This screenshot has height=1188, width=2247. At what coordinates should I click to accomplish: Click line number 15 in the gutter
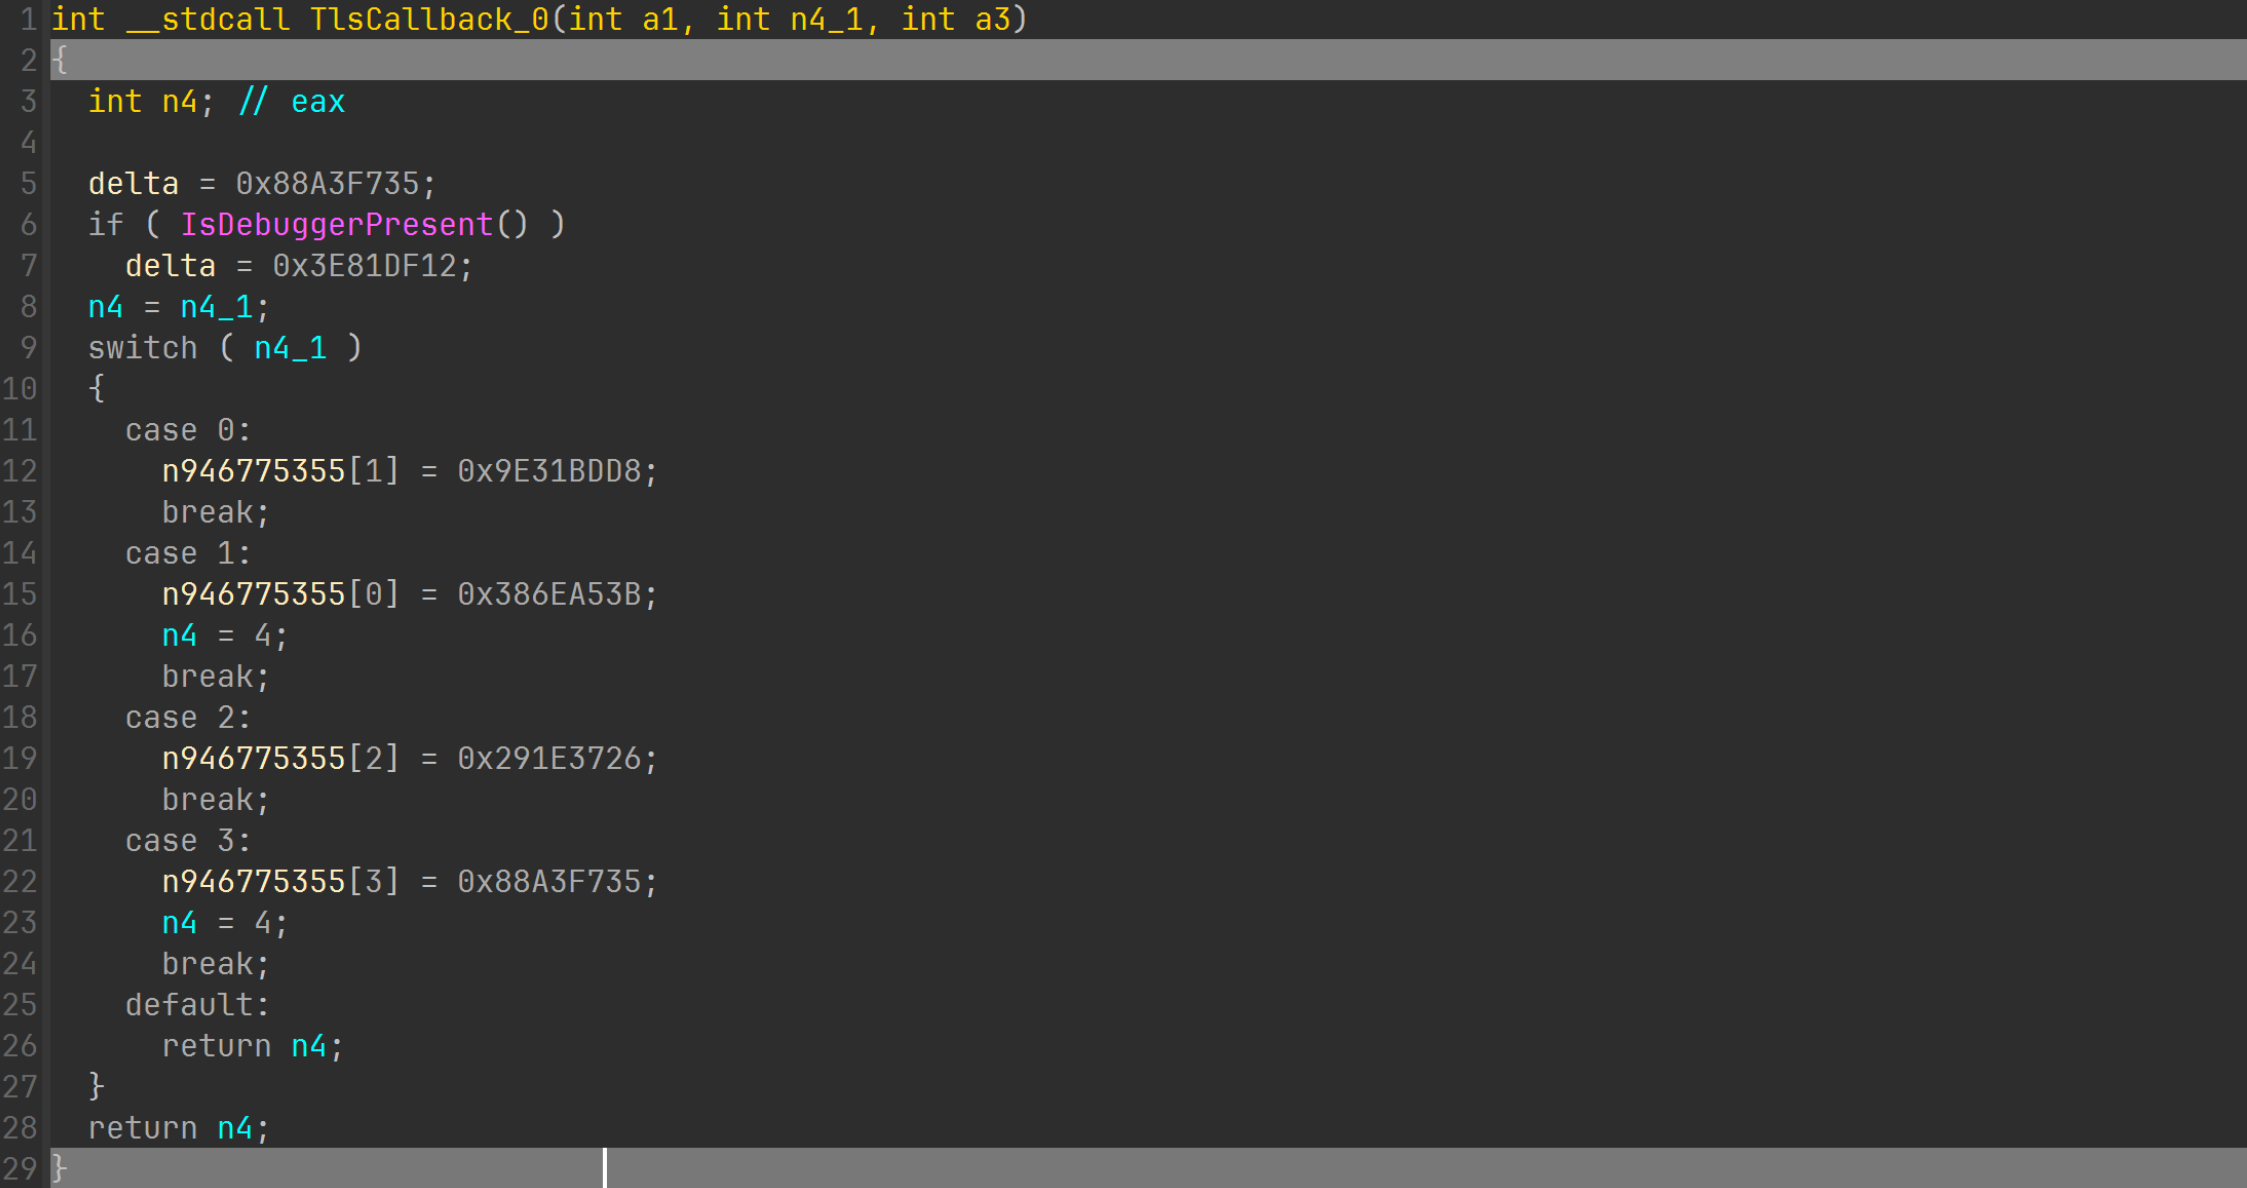pyautogui.click(x=21, y=594)
